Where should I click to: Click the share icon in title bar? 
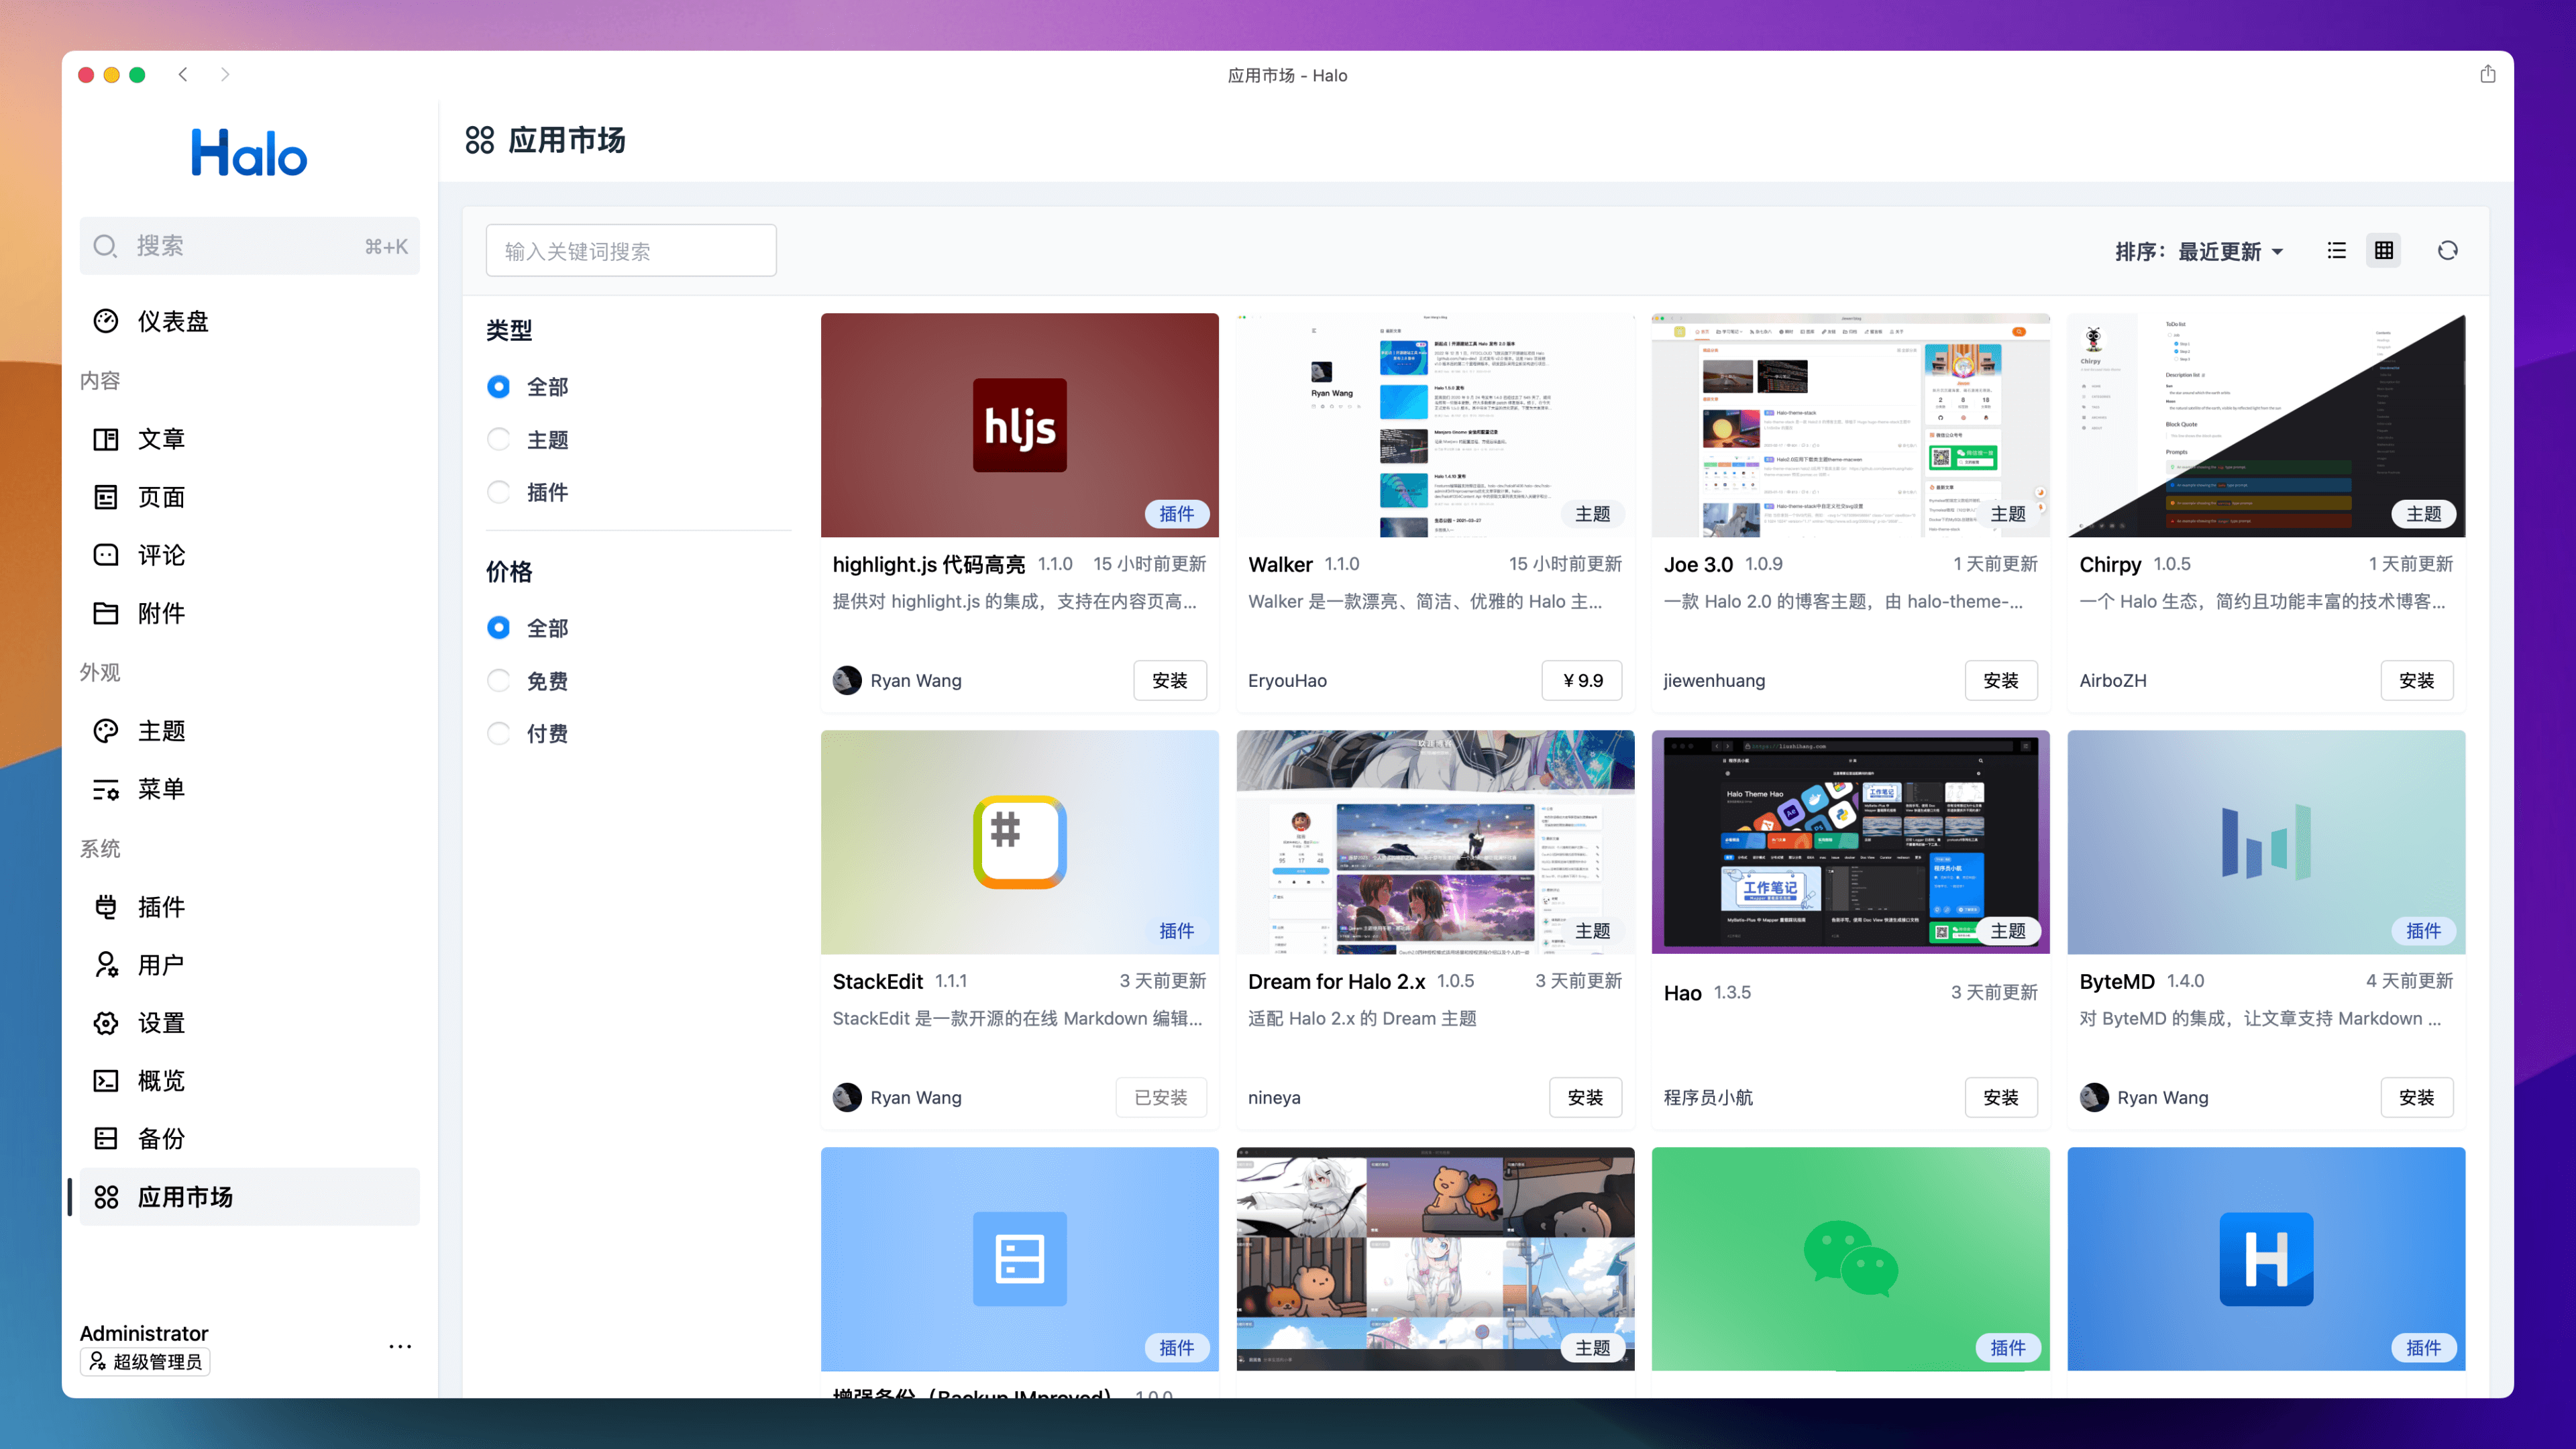pos(2488,74)
